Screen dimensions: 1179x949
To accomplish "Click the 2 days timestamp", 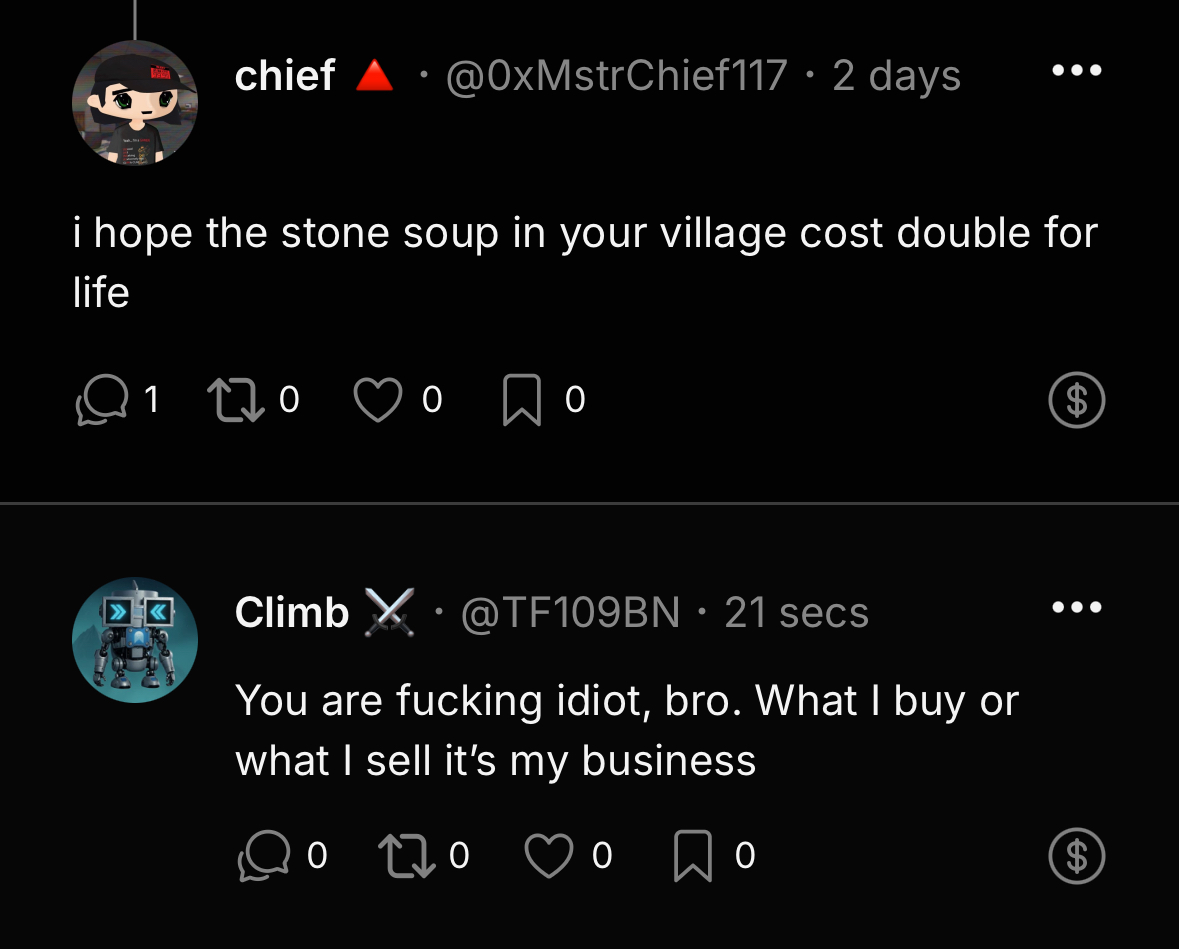I will click(x=896, y=76).
